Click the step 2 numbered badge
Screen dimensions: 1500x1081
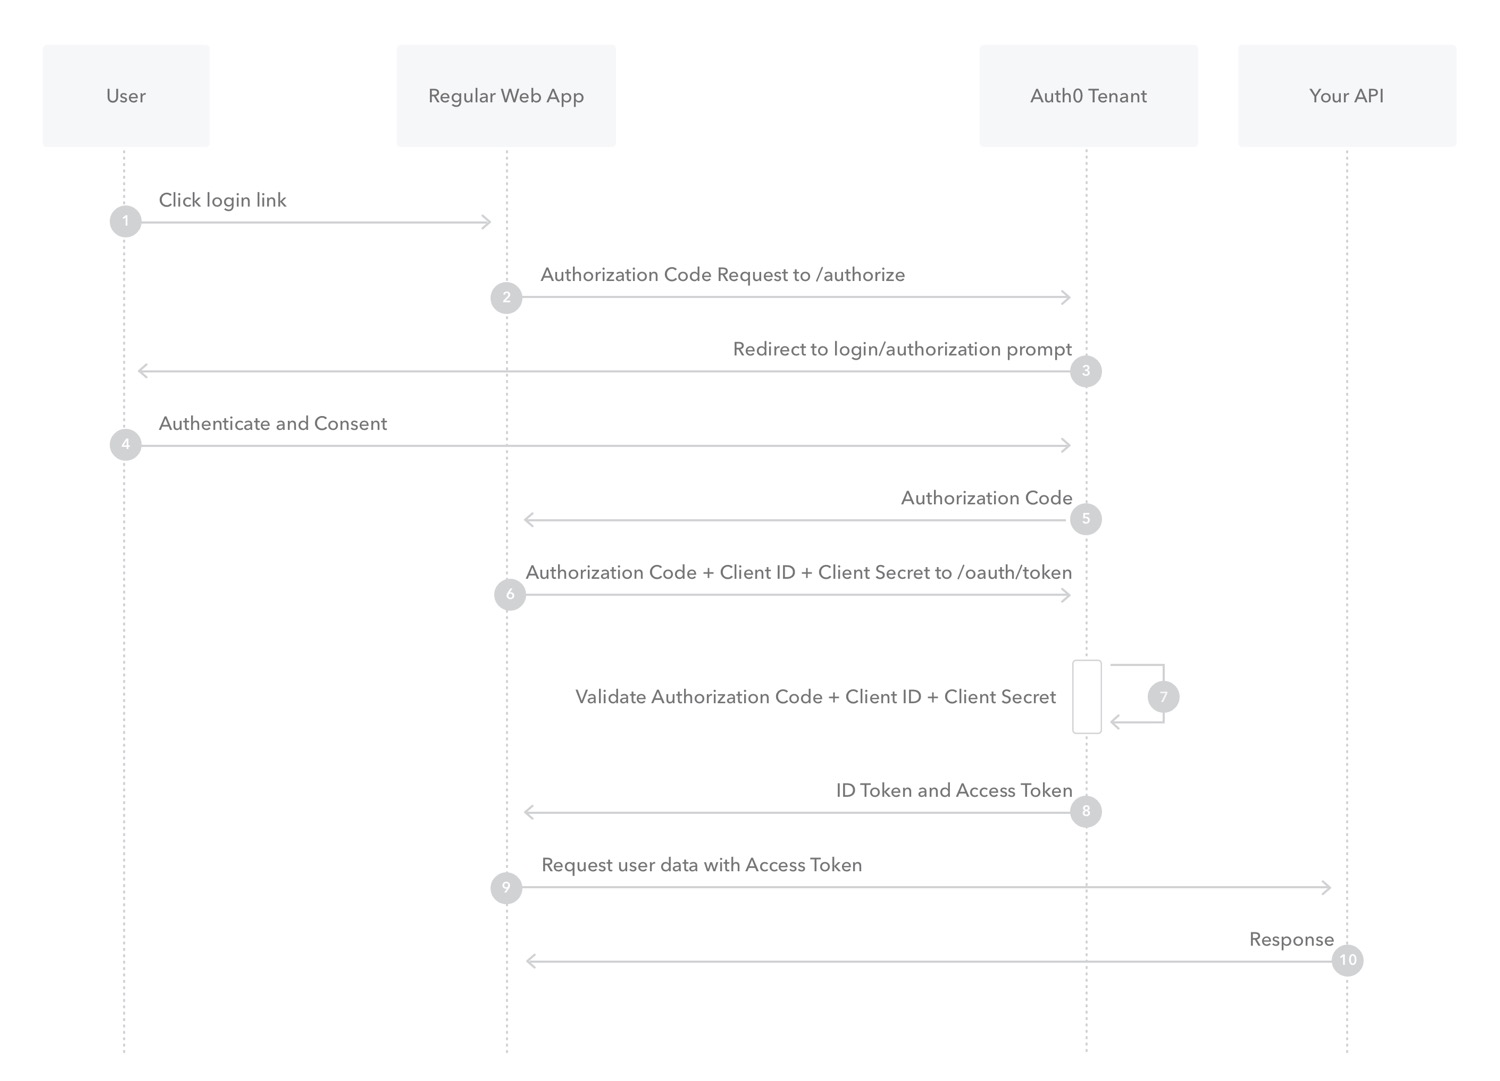point(506,297)
